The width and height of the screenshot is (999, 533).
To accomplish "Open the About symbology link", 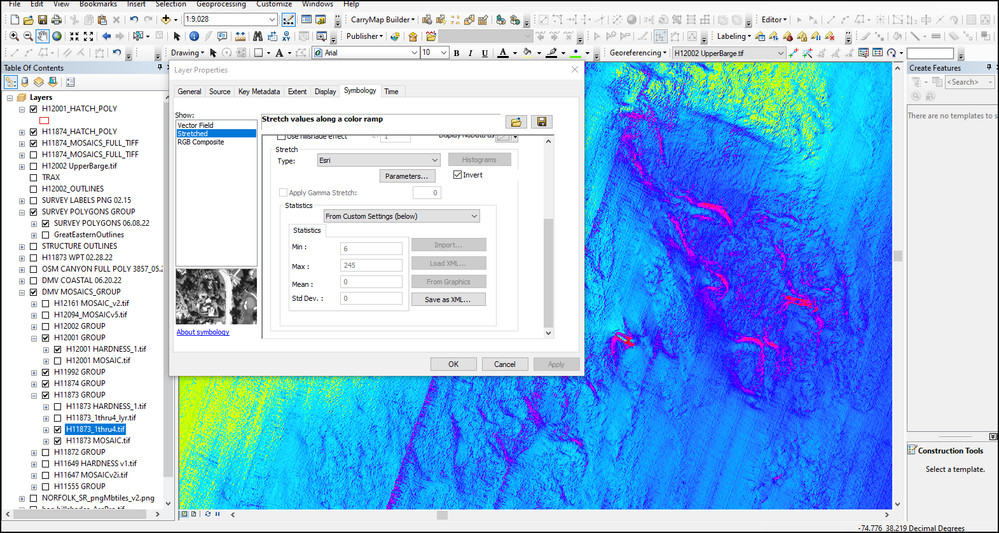I will tap(202, 332).
